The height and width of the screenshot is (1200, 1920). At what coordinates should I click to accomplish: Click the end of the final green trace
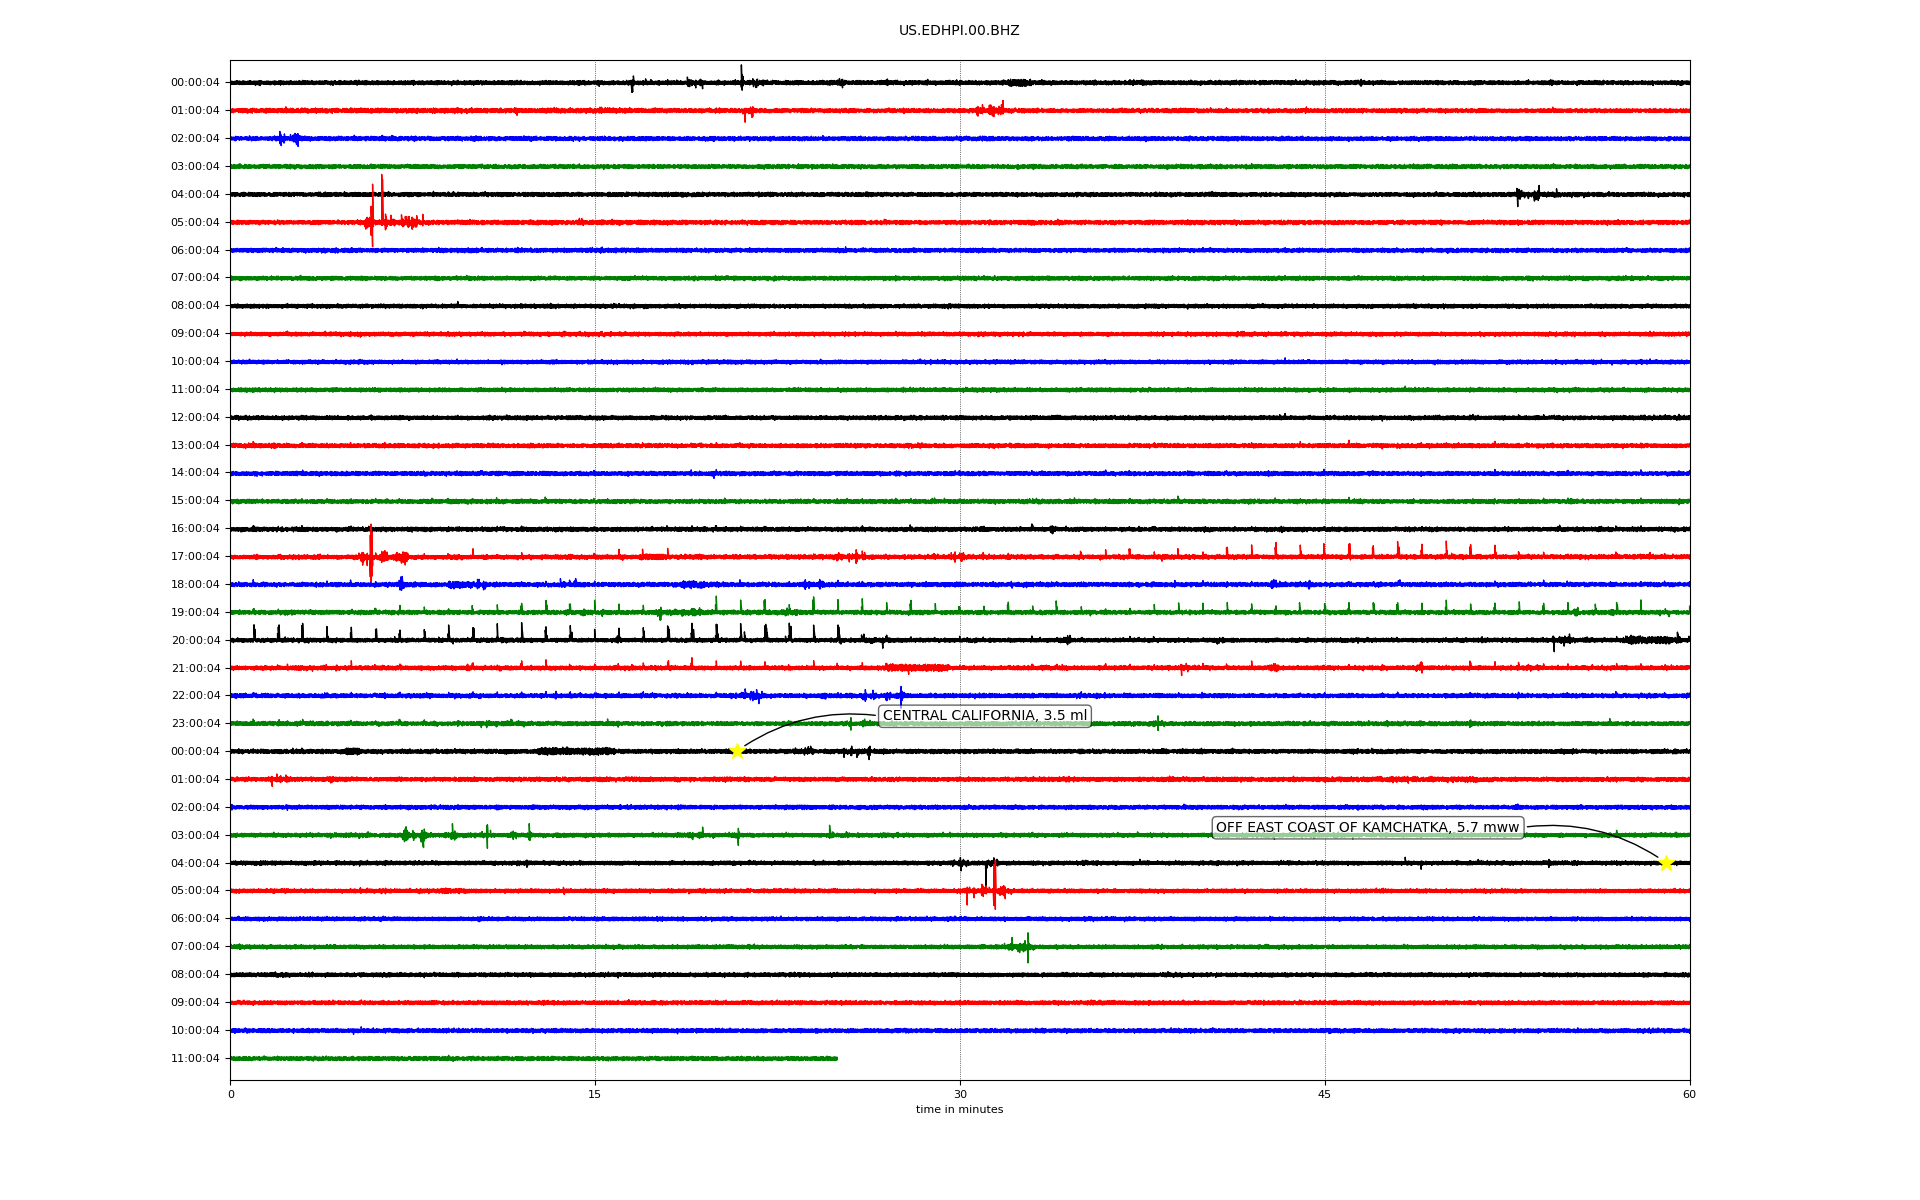click(x=836, y=1058)
